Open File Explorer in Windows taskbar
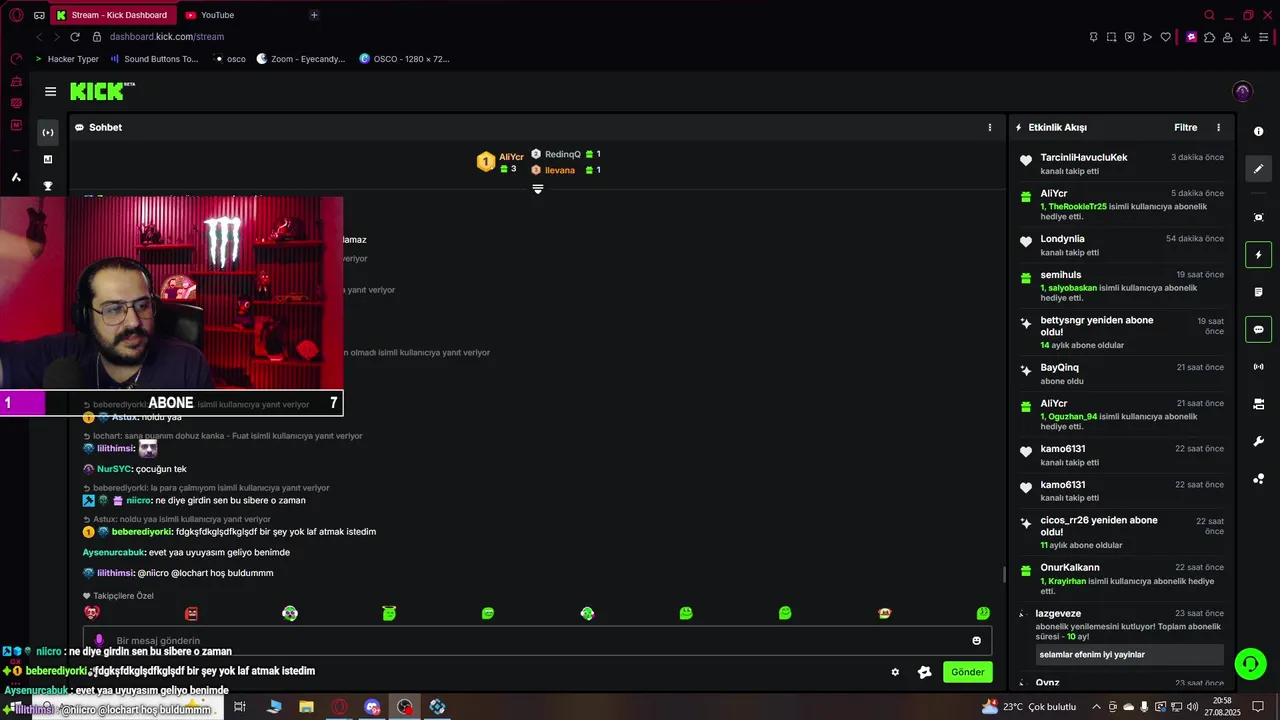Screen dimensions: 1280x720 pos(307,707)
